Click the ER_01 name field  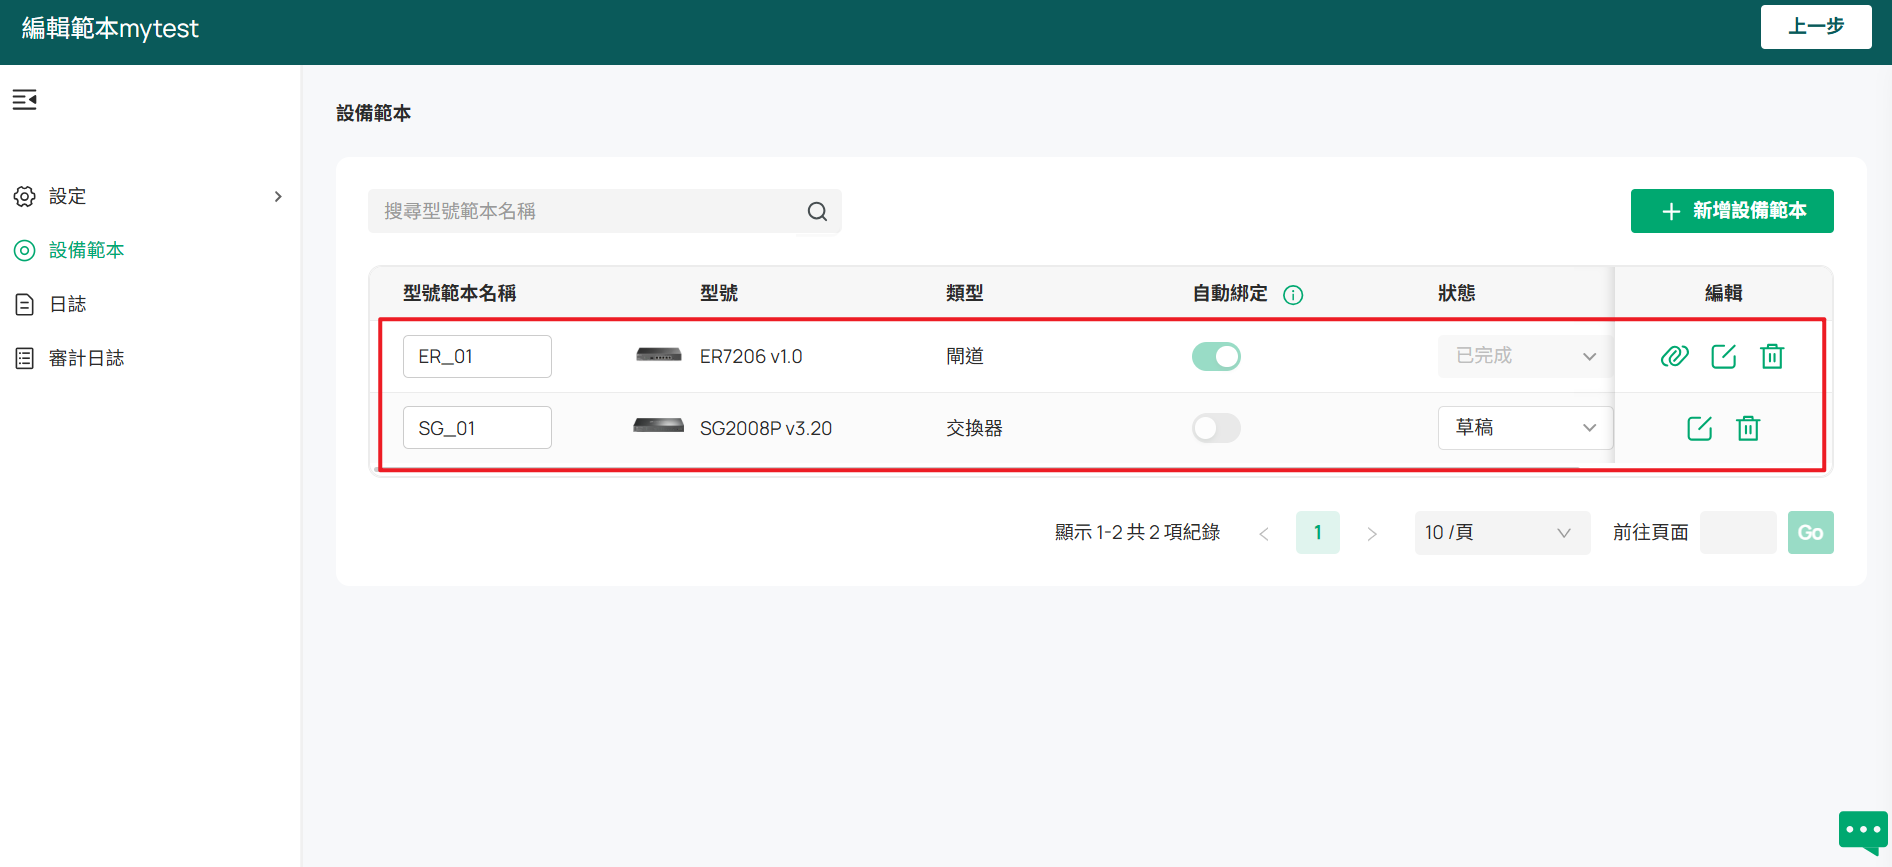[x=477, y=356]
